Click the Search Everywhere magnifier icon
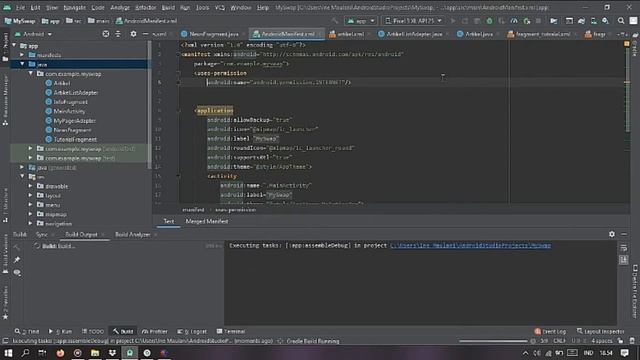This screenshot has height=360, width=640. 621,21
